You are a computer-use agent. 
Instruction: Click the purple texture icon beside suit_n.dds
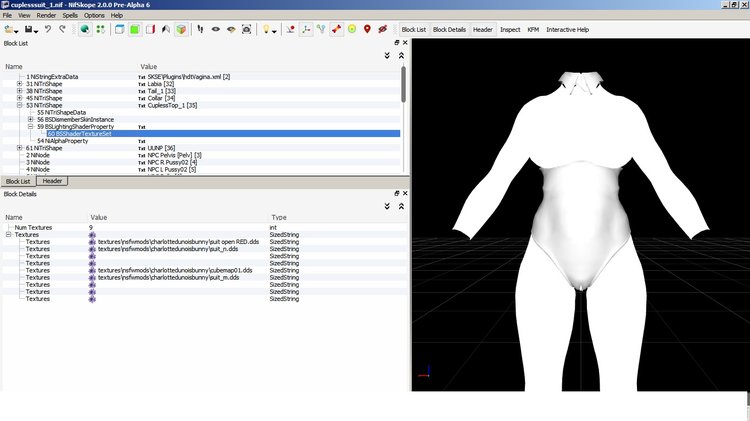pyautogui.click(x=92, y=249)
